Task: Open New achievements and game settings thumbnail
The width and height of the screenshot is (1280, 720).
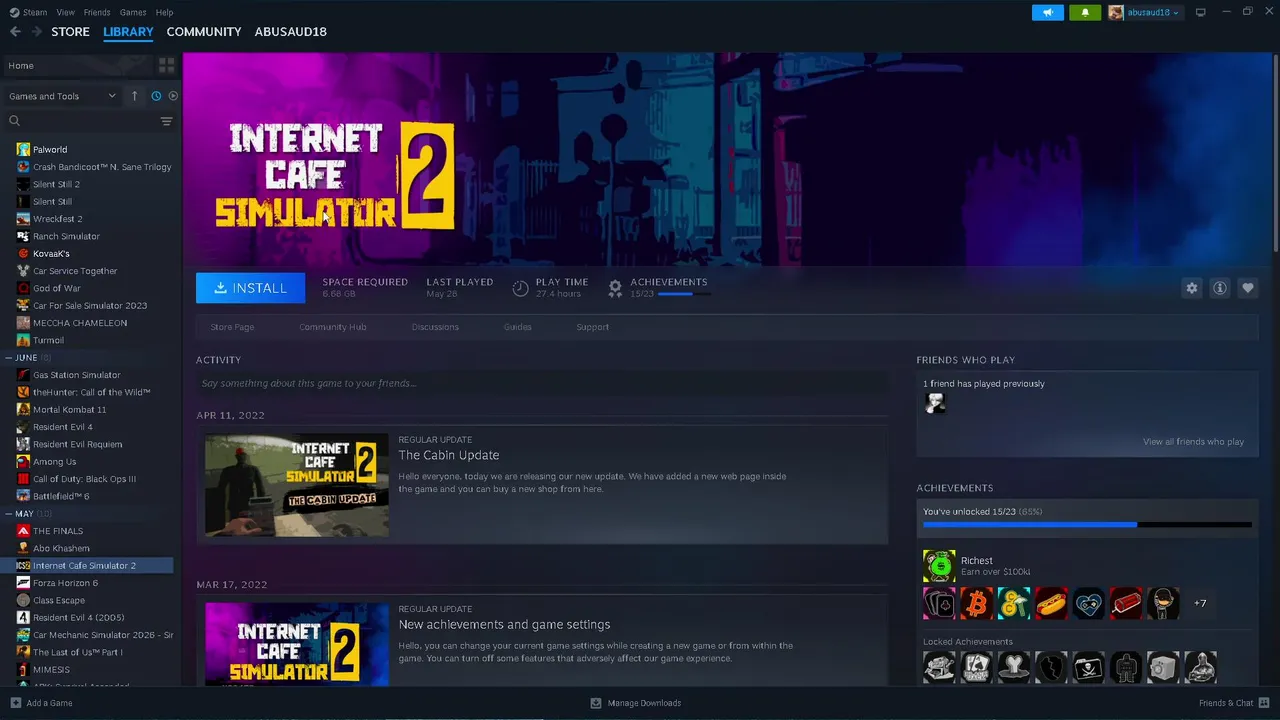Action: coord(296,644)
